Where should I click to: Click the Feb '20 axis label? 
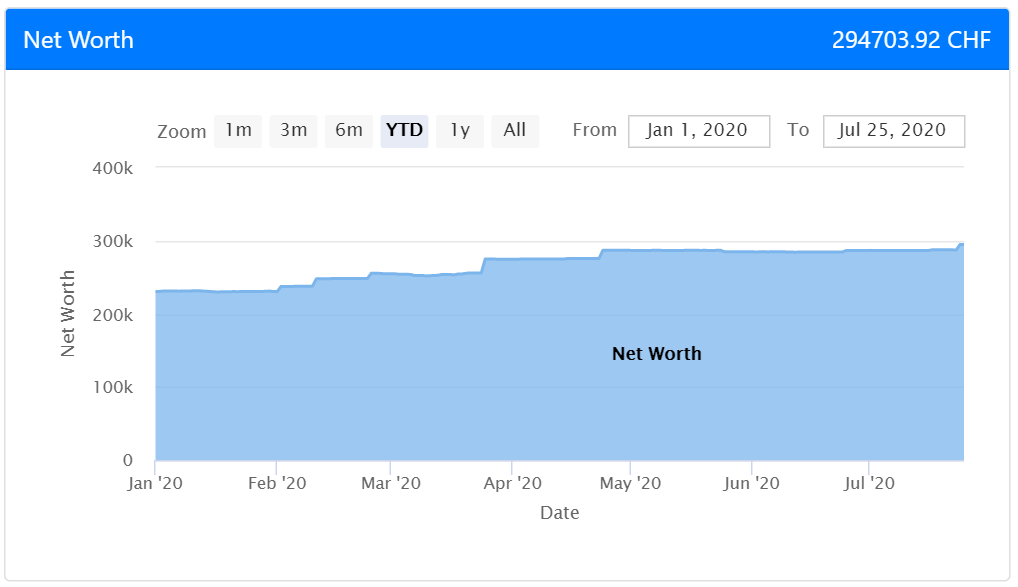(x=277, y=483)
